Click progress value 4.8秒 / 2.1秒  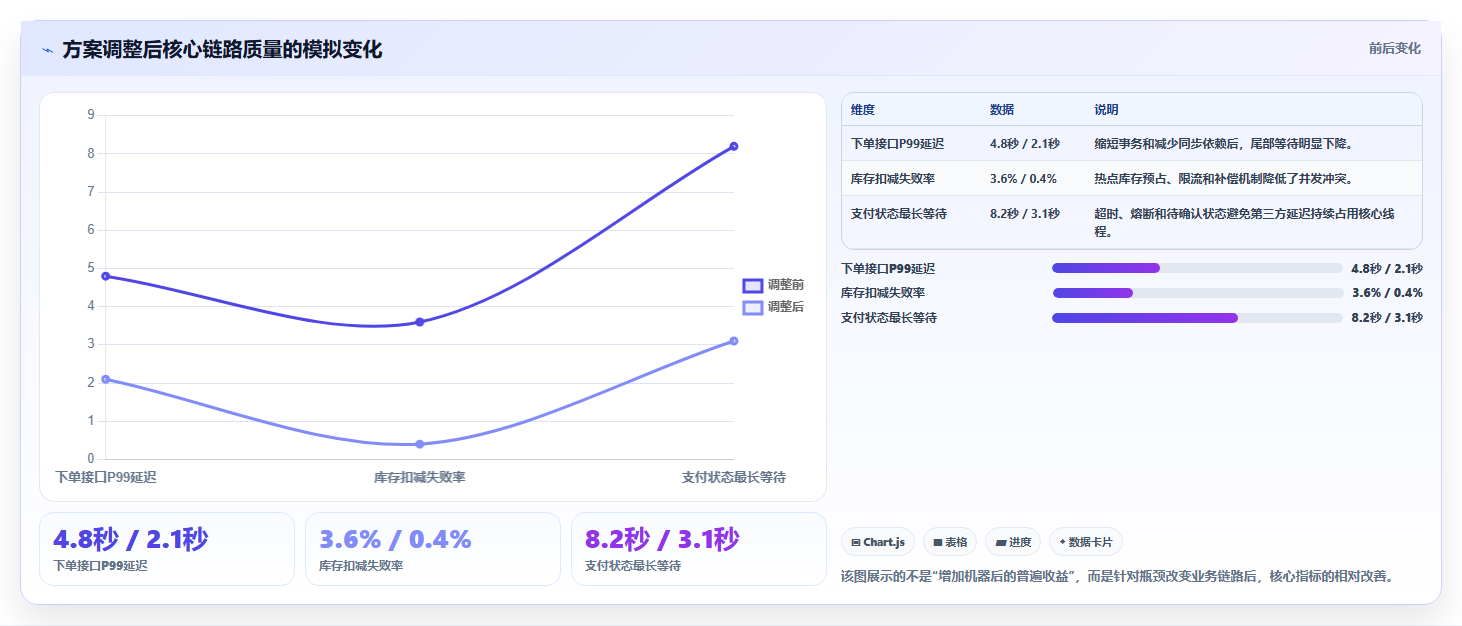tap(1387, 269)
